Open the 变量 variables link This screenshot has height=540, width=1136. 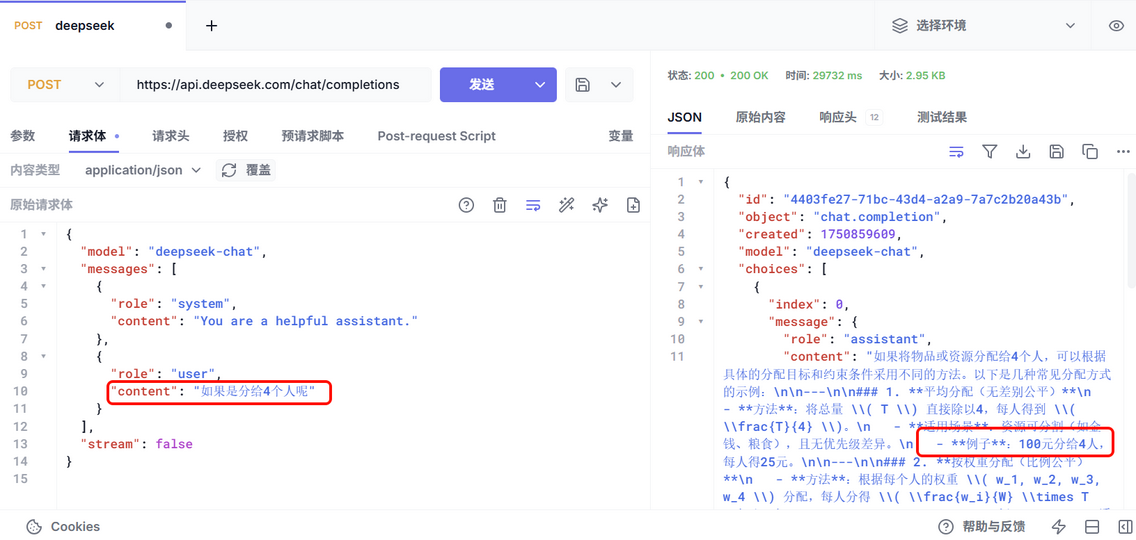[x=620, y=136]
